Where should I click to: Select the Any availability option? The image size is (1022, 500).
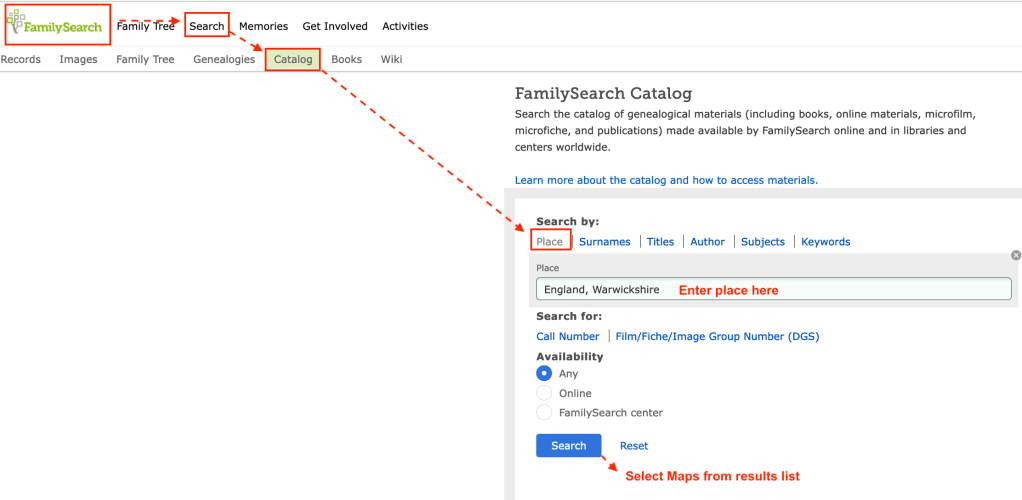[x=544, y=374]
